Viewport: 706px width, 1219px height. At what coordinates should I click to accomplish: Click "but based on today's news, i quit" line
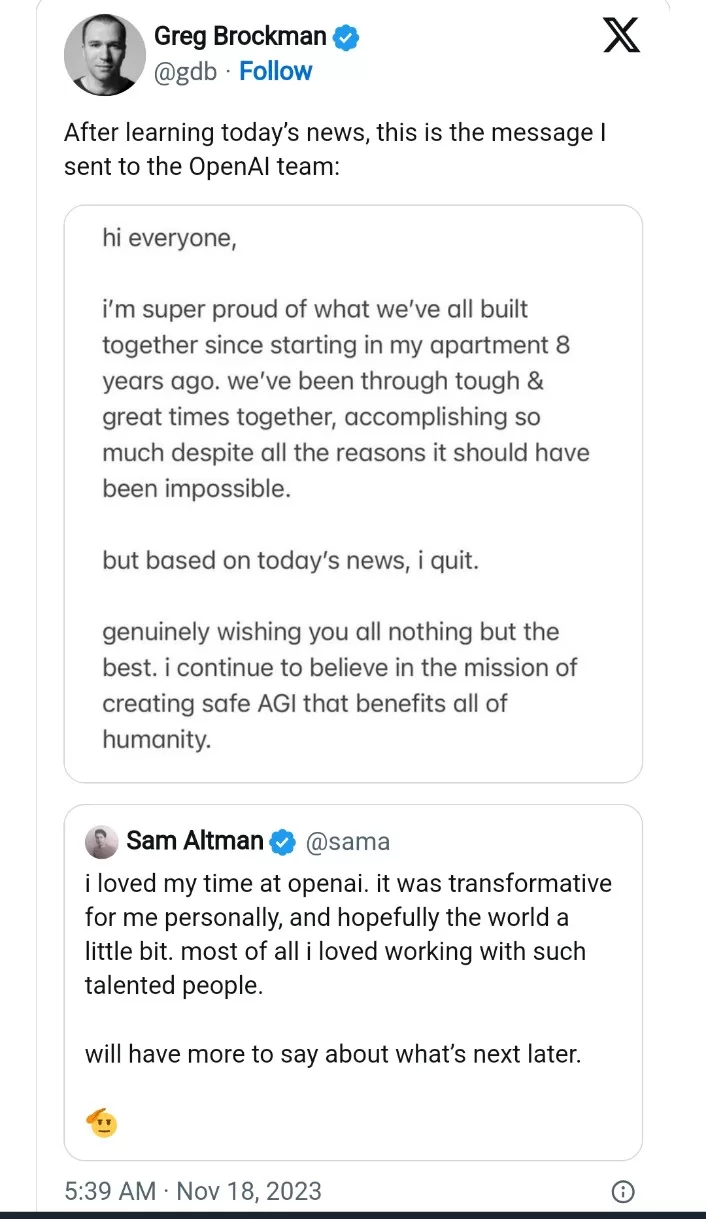pos(290,560)
